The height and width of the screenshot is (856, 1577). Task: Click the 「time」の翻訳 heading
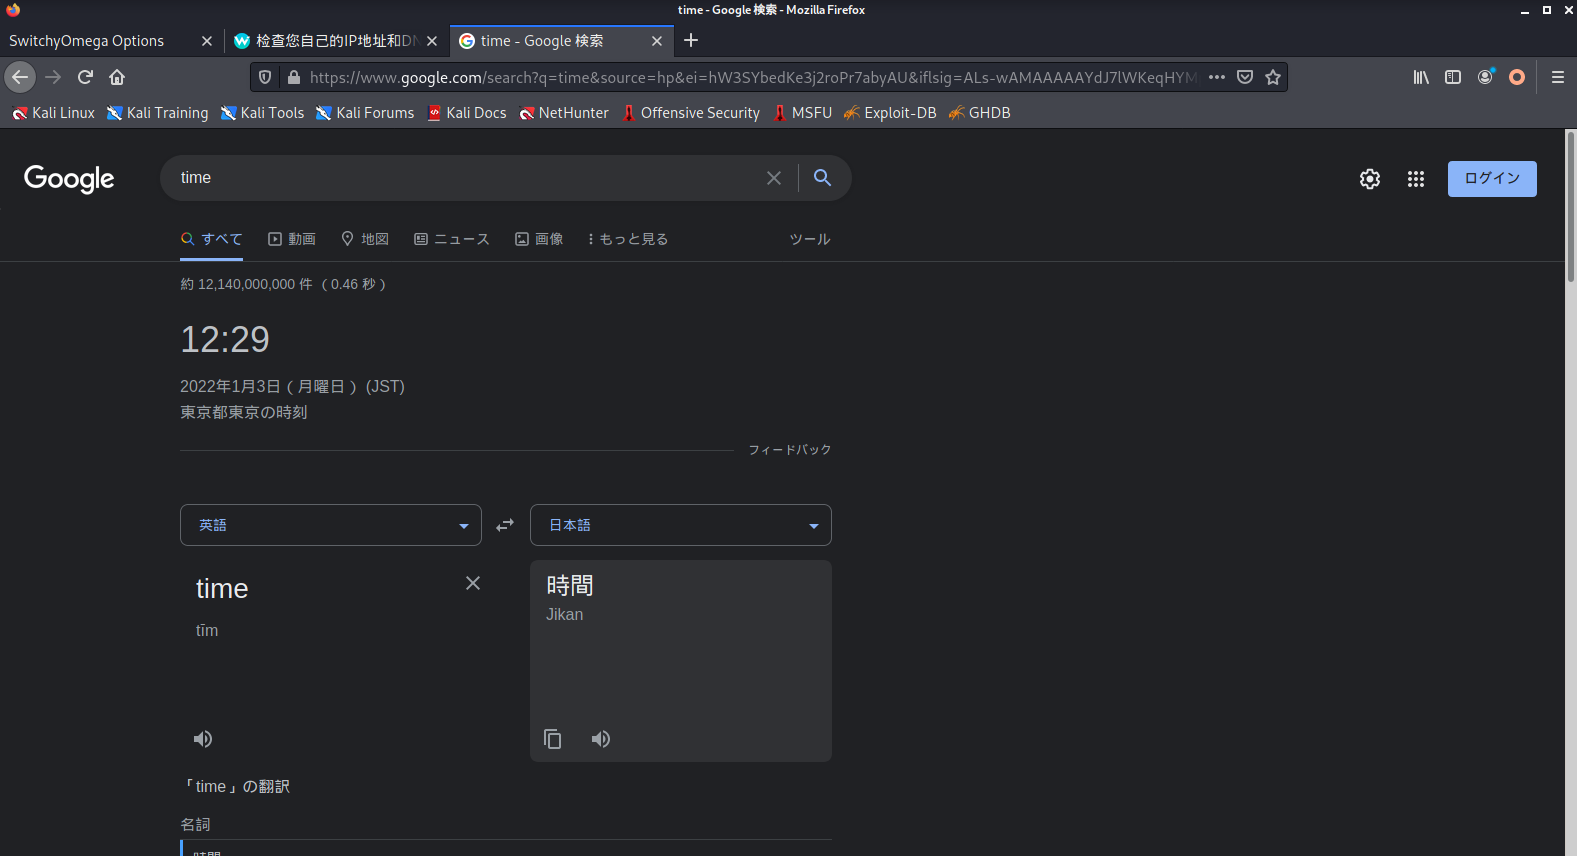click(x=236, y=787)
